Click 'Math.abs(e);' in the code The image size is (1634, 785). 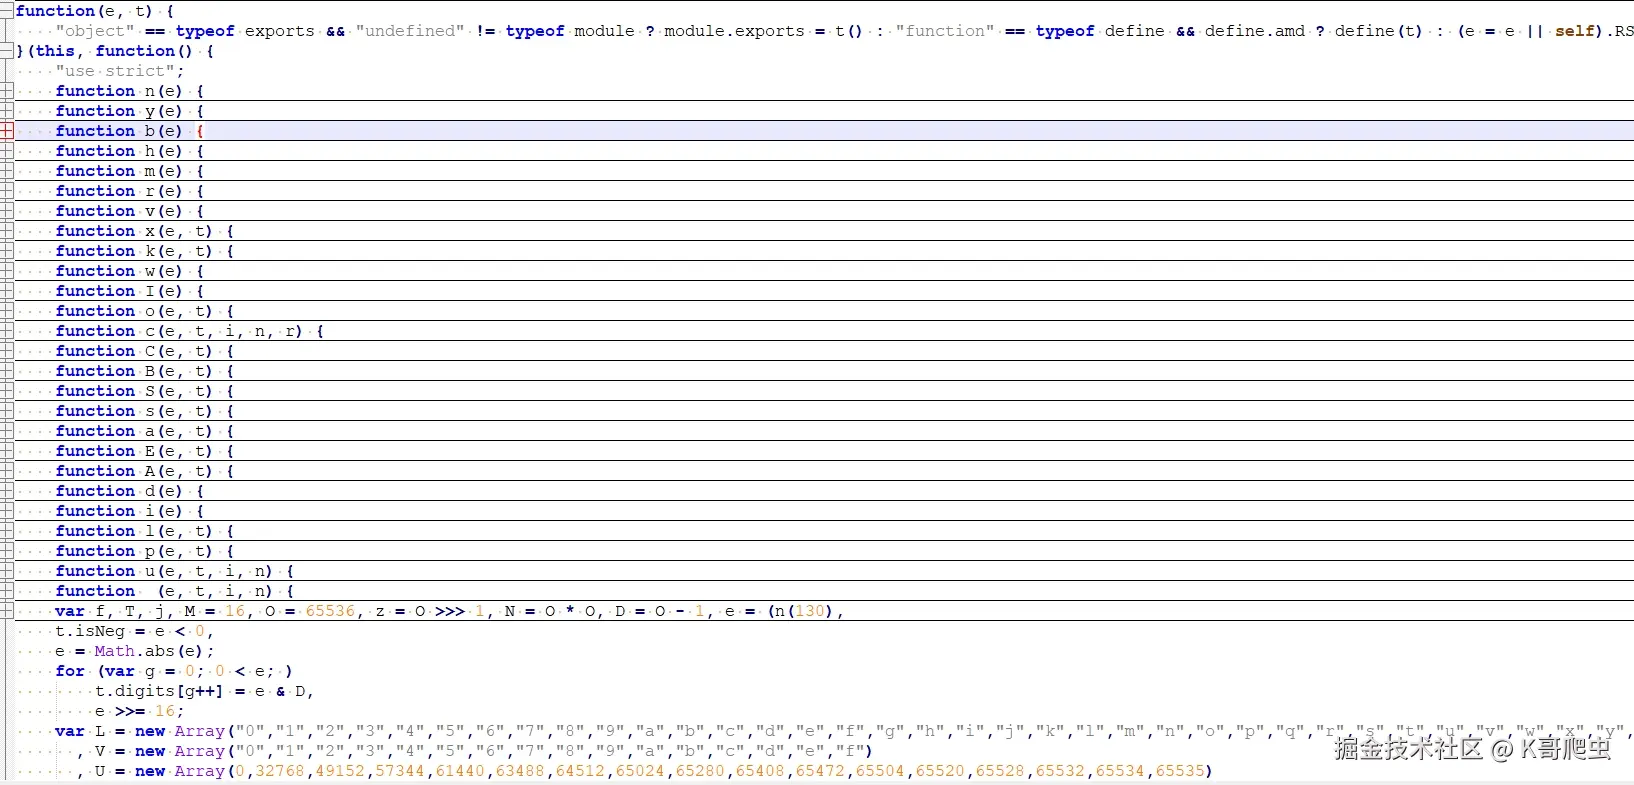[155, 651]
